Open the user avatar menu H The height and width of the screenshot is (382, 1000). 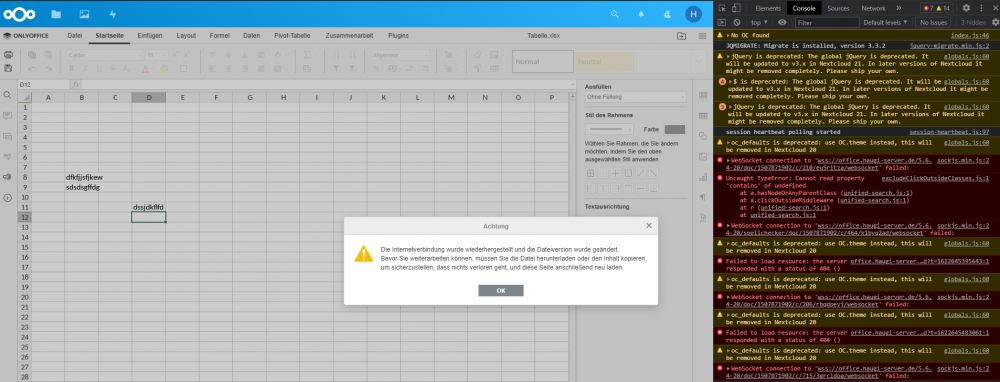click(693, 13)
